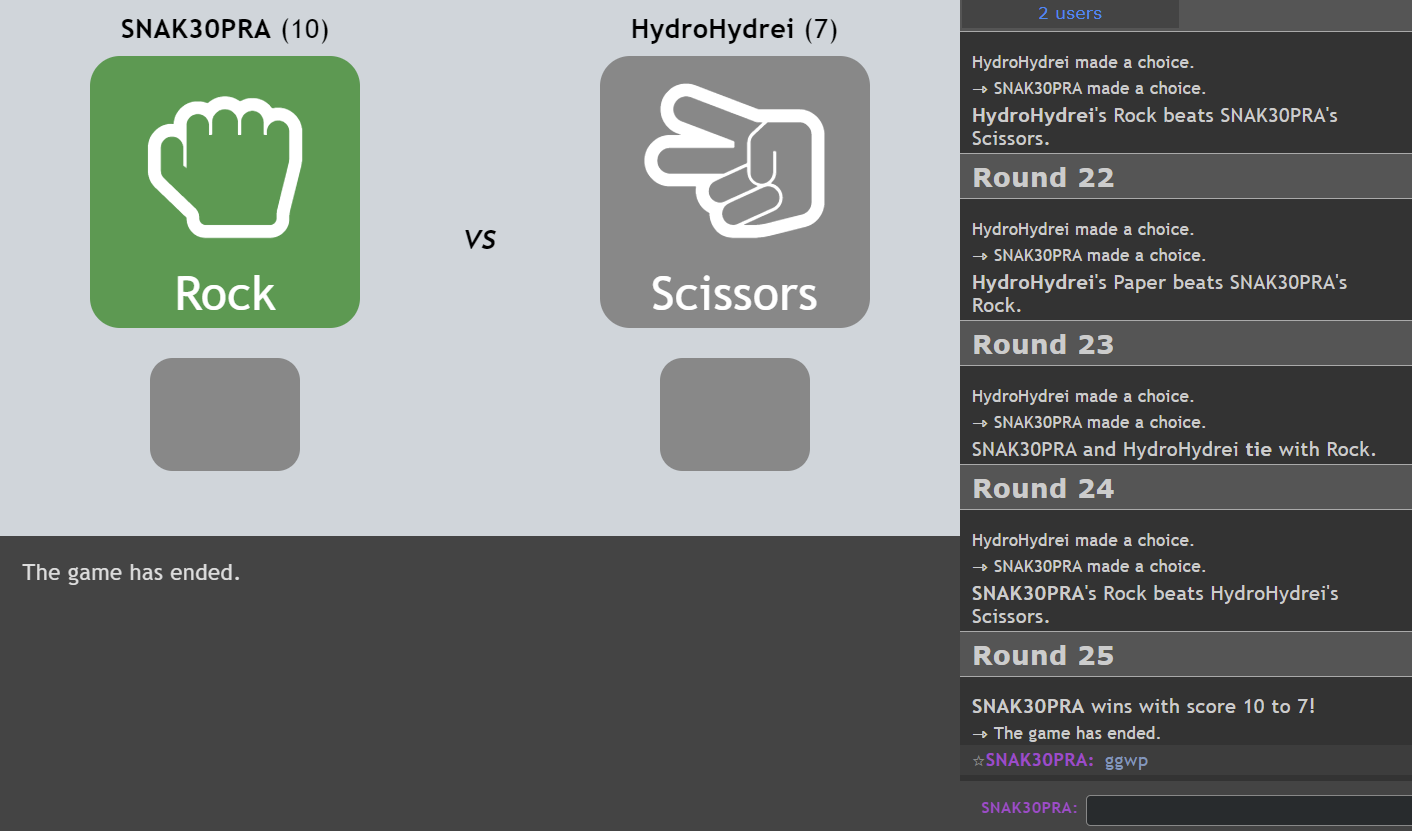Click the 'vs' text between the cards
Viewport: 1412px width, 831px height.
(x=480, y=239)
